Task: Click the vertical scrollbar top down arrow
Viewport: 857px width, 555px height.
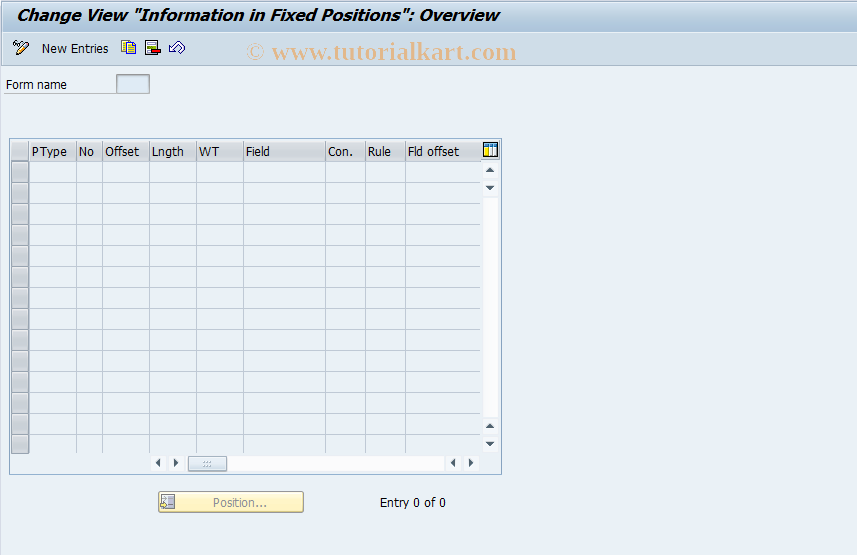Action: coord(490,188)
